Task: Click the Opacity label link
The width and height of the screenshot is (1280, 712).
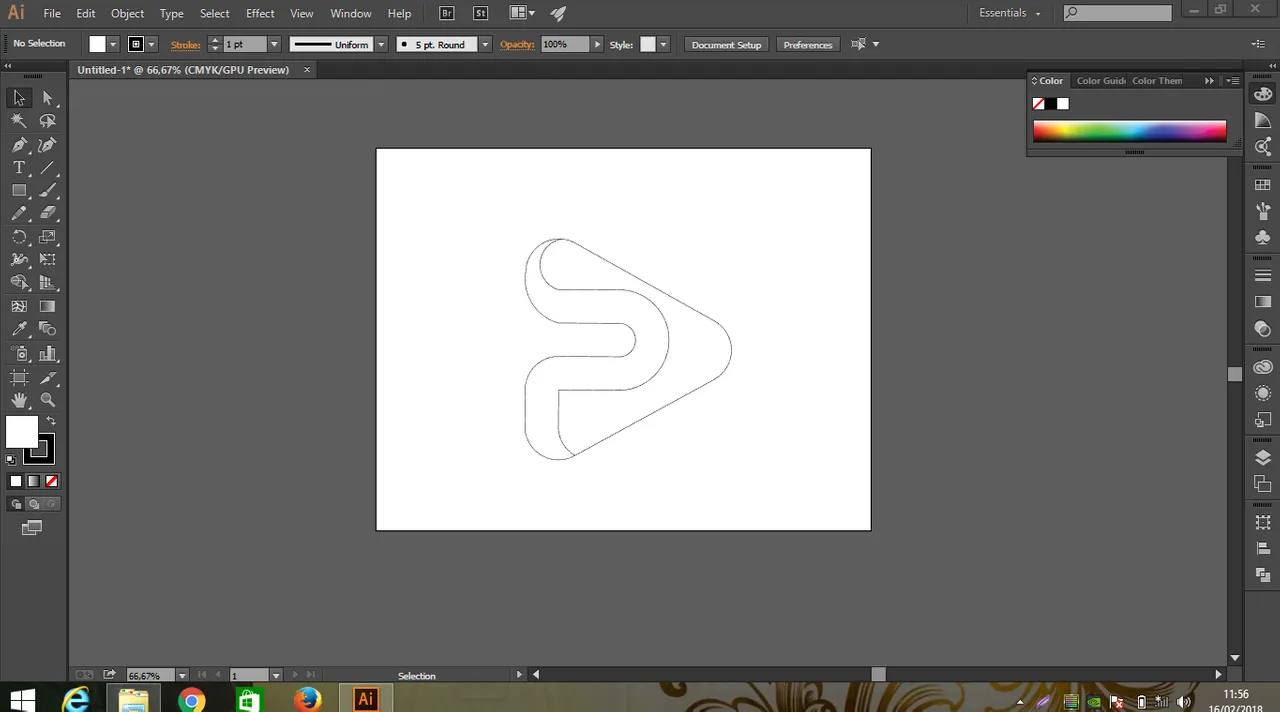Action: [x=517, y=45]
